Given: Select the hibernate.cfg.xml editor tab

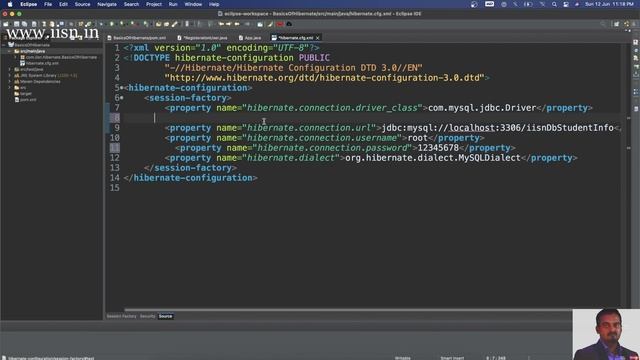Looking at the screenshot, I should click(x=296, y=38).
